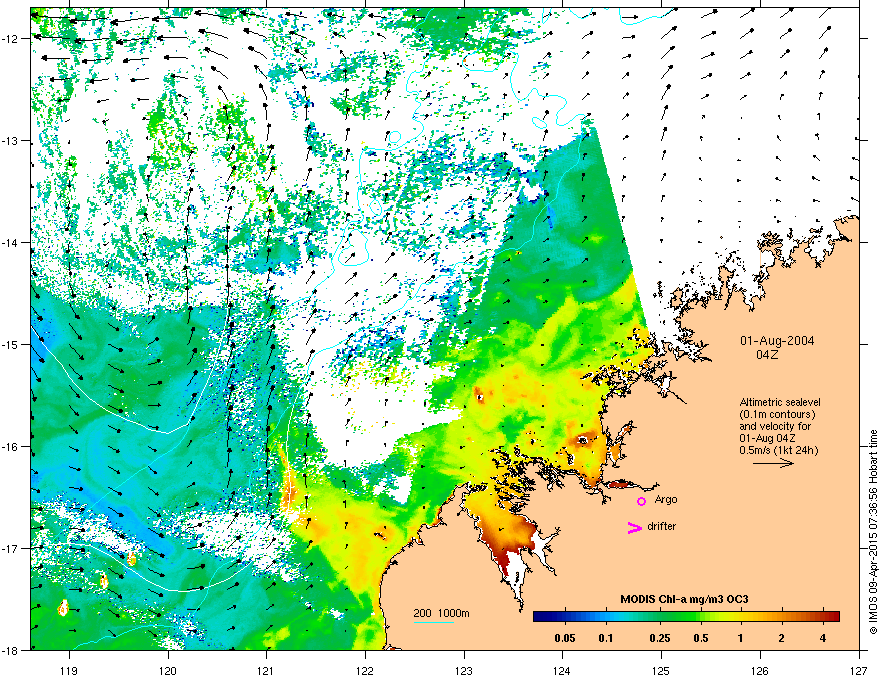Click the "MODIS Chl-a mg/m3 OC3" title

684,599
